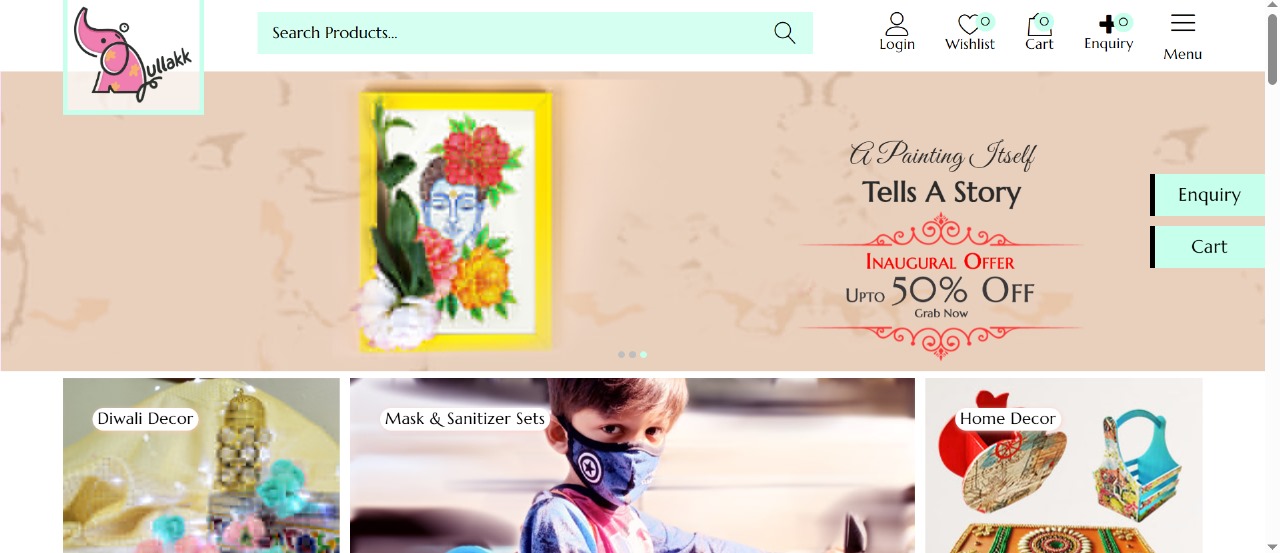This screenshot has height=553, width=1280.
Task: Click the Bullakk elephant logo
Action: coord(133,55)
